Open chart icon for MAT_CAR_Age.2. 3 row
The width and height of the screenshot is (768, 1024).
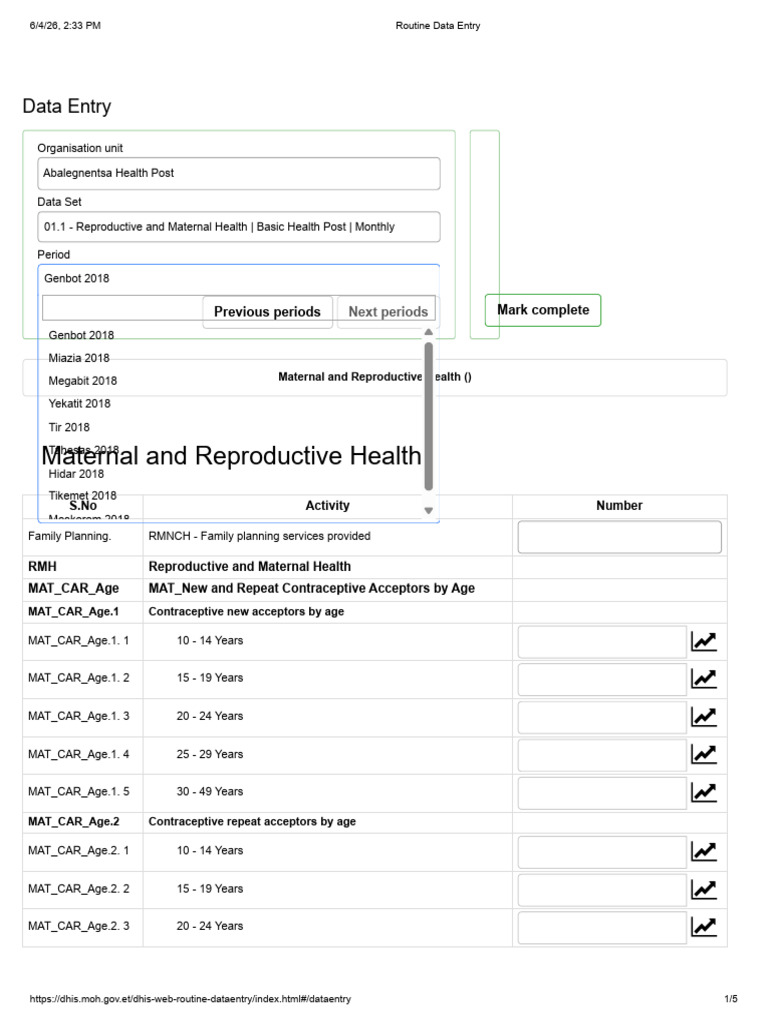pos(703,926)
